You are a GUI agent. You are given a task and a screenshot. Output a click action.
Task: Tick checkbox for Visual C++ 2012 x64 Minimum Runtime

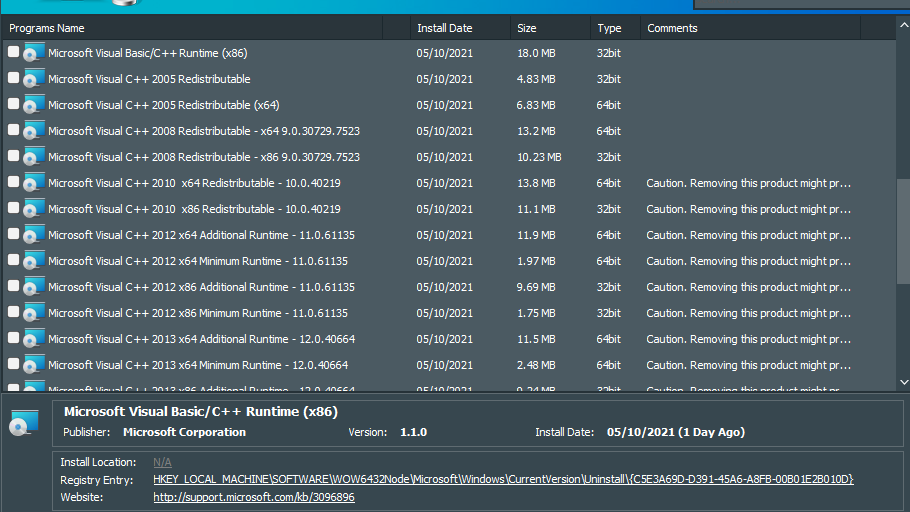[x=13, y=259]
